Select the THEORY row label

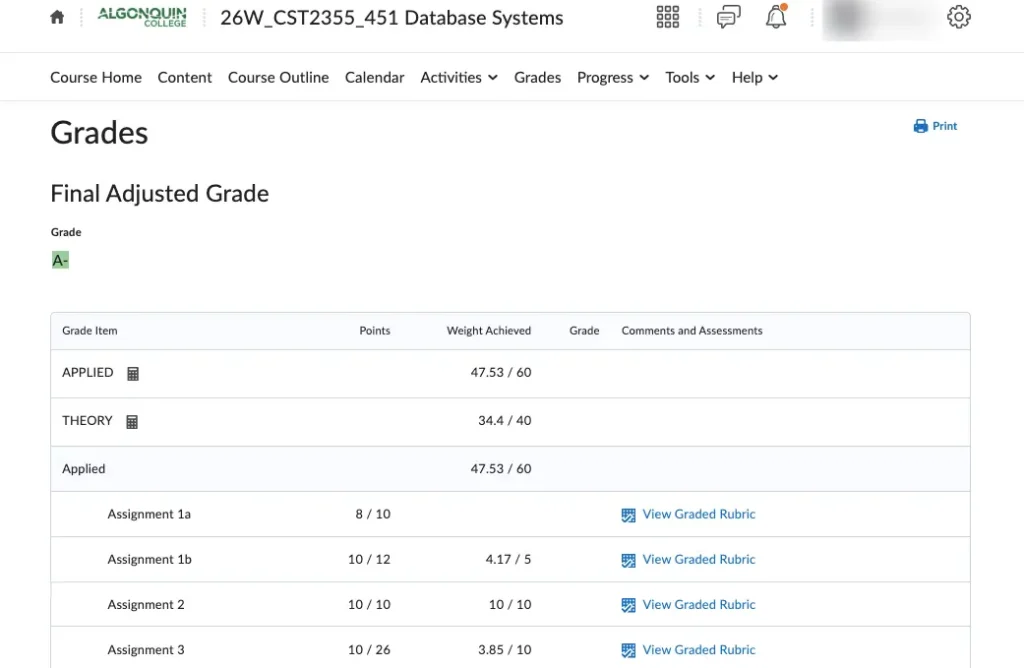pyautogui.click(x=88, y=421)
